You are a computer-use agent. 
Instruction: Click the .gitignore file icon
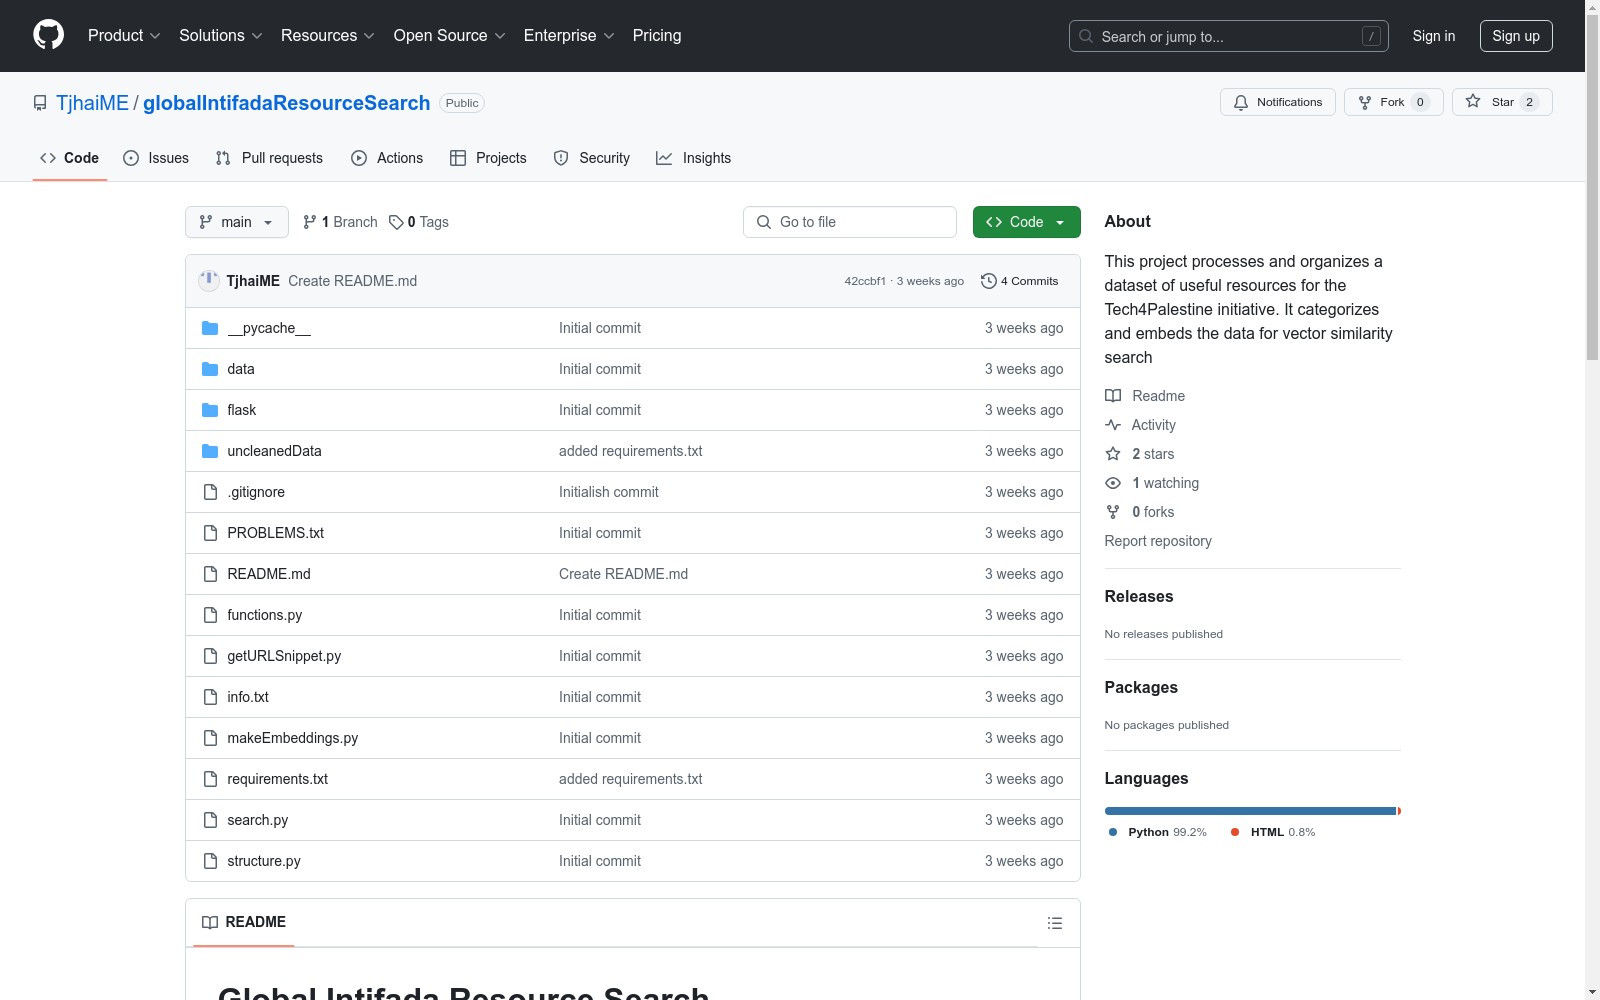coord(210,492)
